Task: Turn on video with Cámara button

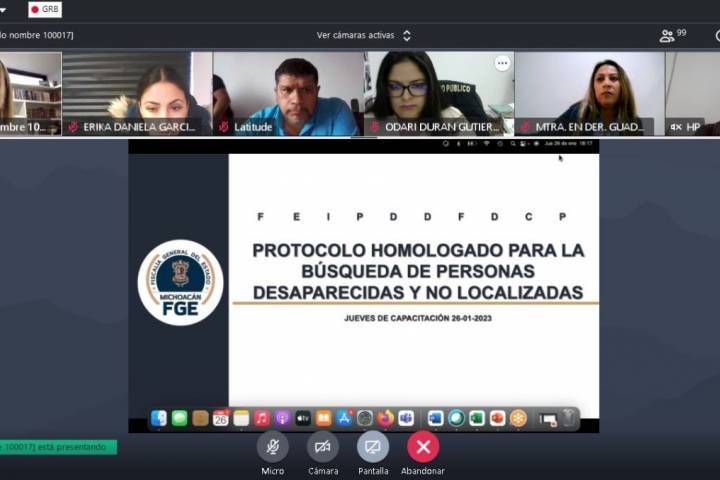Action: pyautogui.click(x=322, y=446)
